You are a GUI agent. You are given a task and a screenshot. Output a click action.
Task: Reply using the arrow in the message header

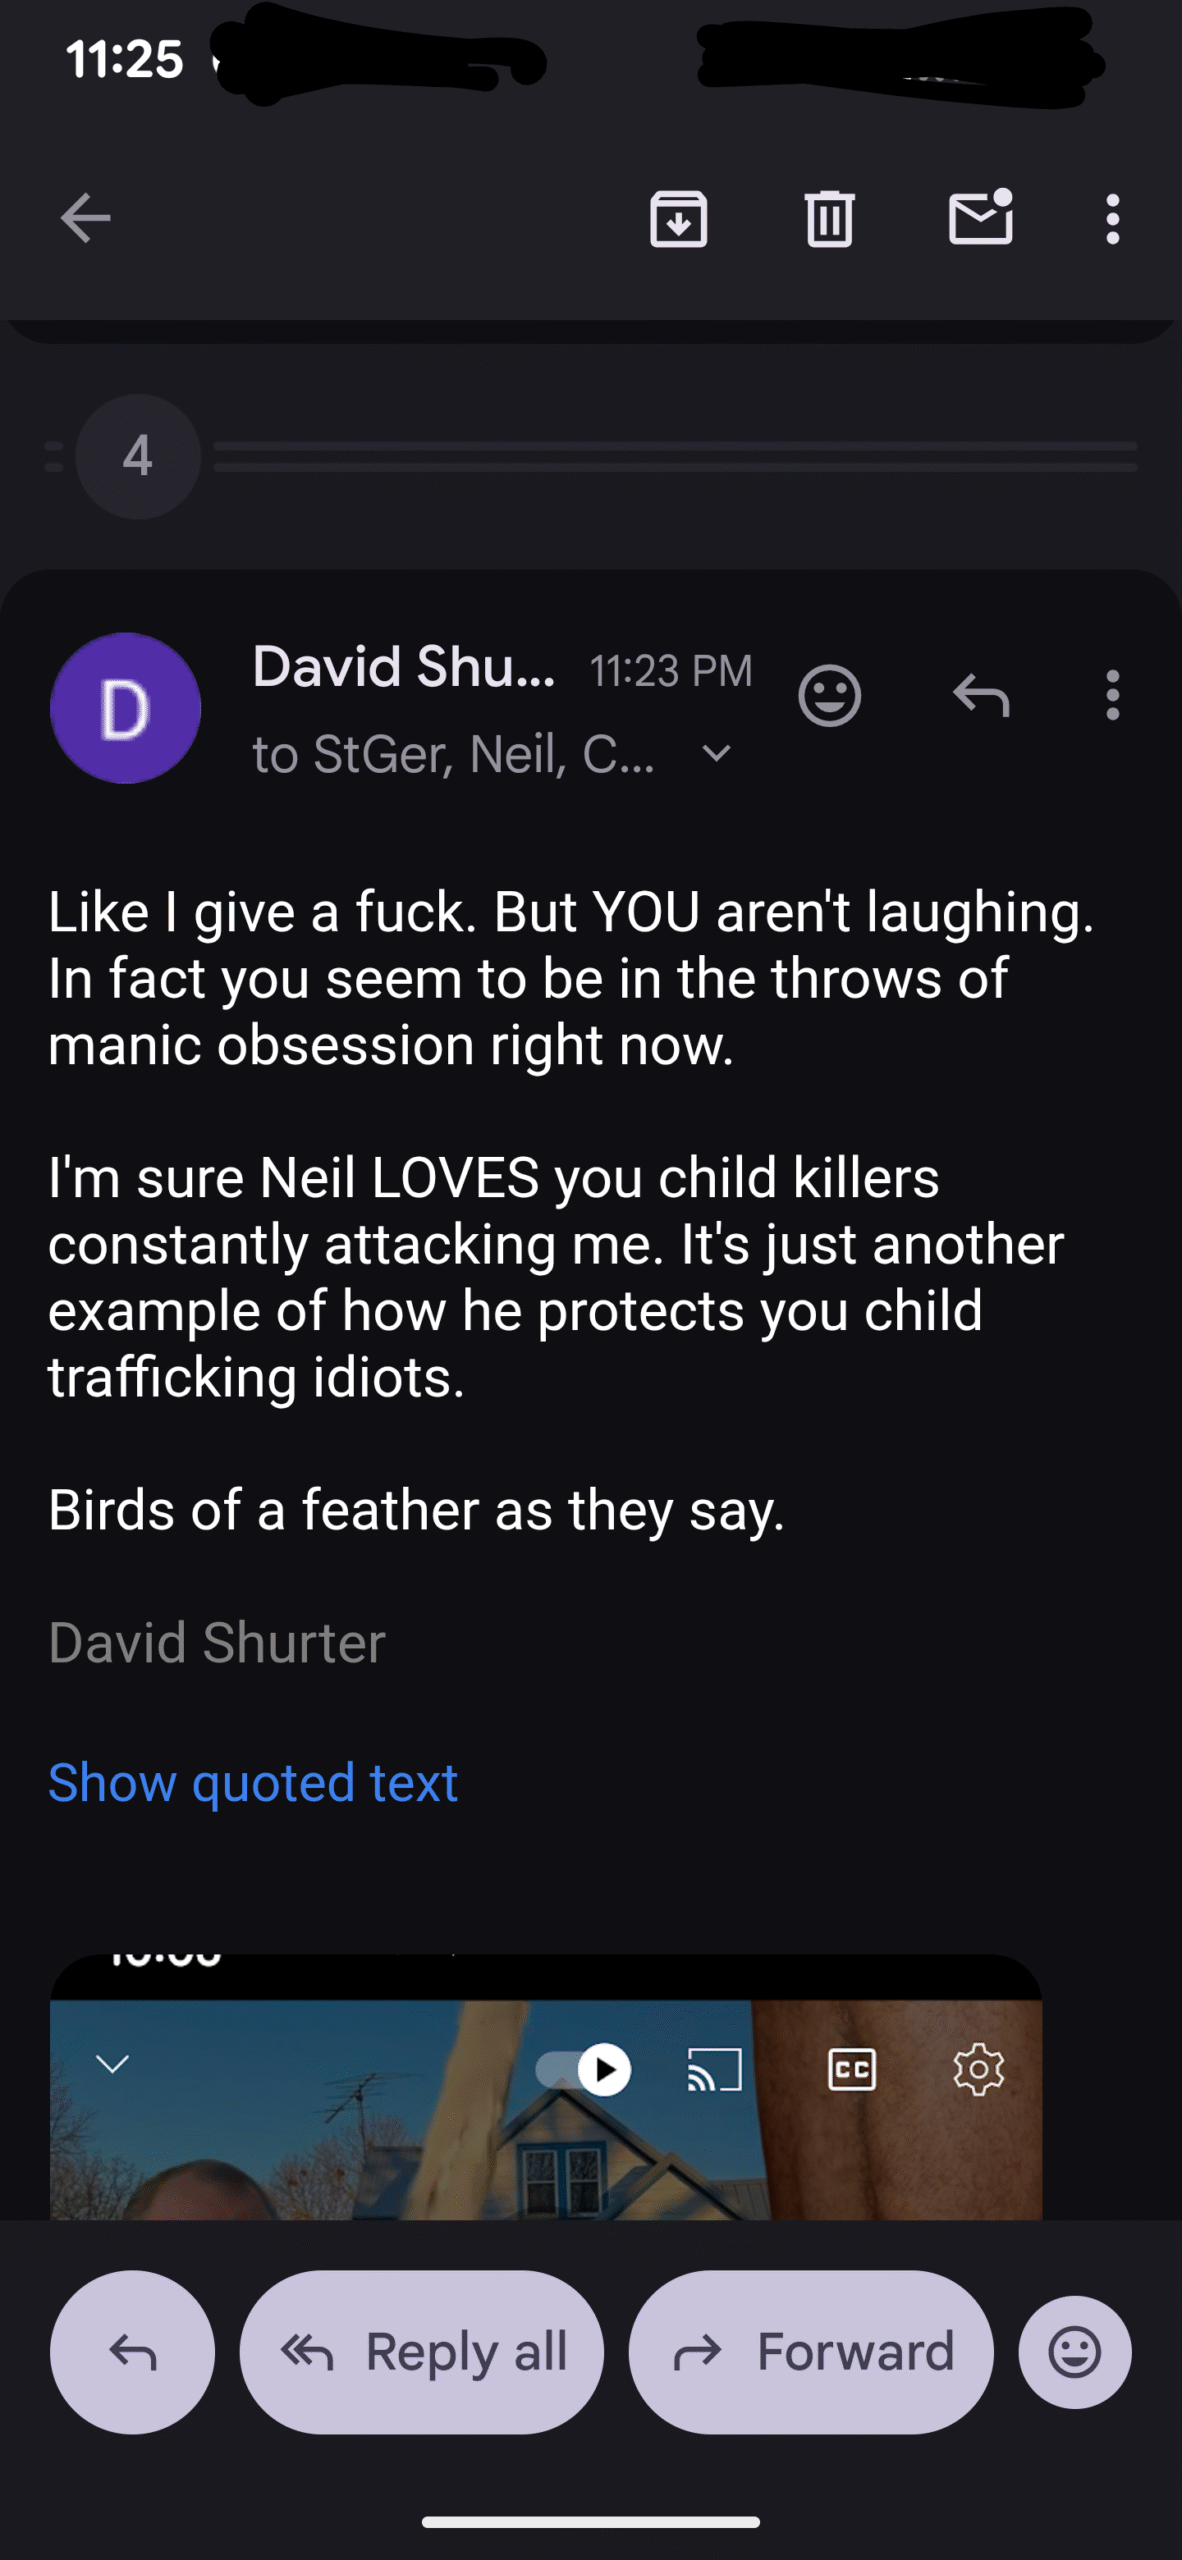pos(981,695)
